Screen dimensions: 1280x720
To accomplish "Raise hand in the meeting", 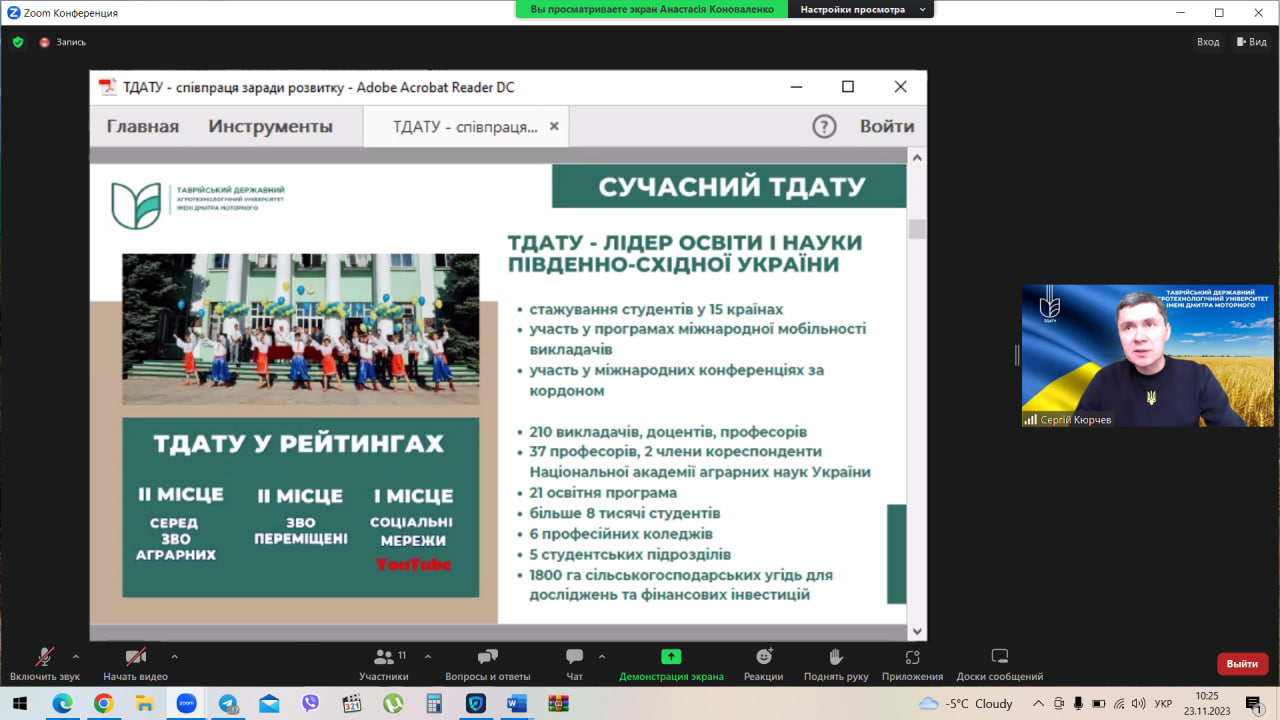I will pos(836,657).
